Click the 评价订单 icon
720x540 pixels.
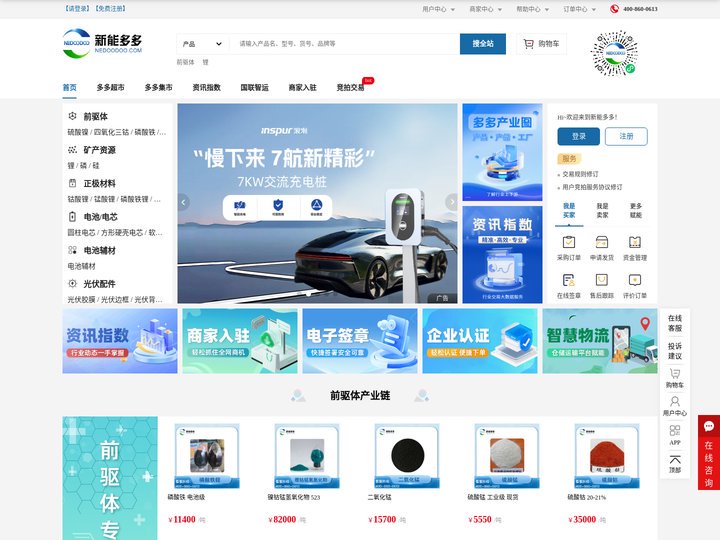point(635,280)
